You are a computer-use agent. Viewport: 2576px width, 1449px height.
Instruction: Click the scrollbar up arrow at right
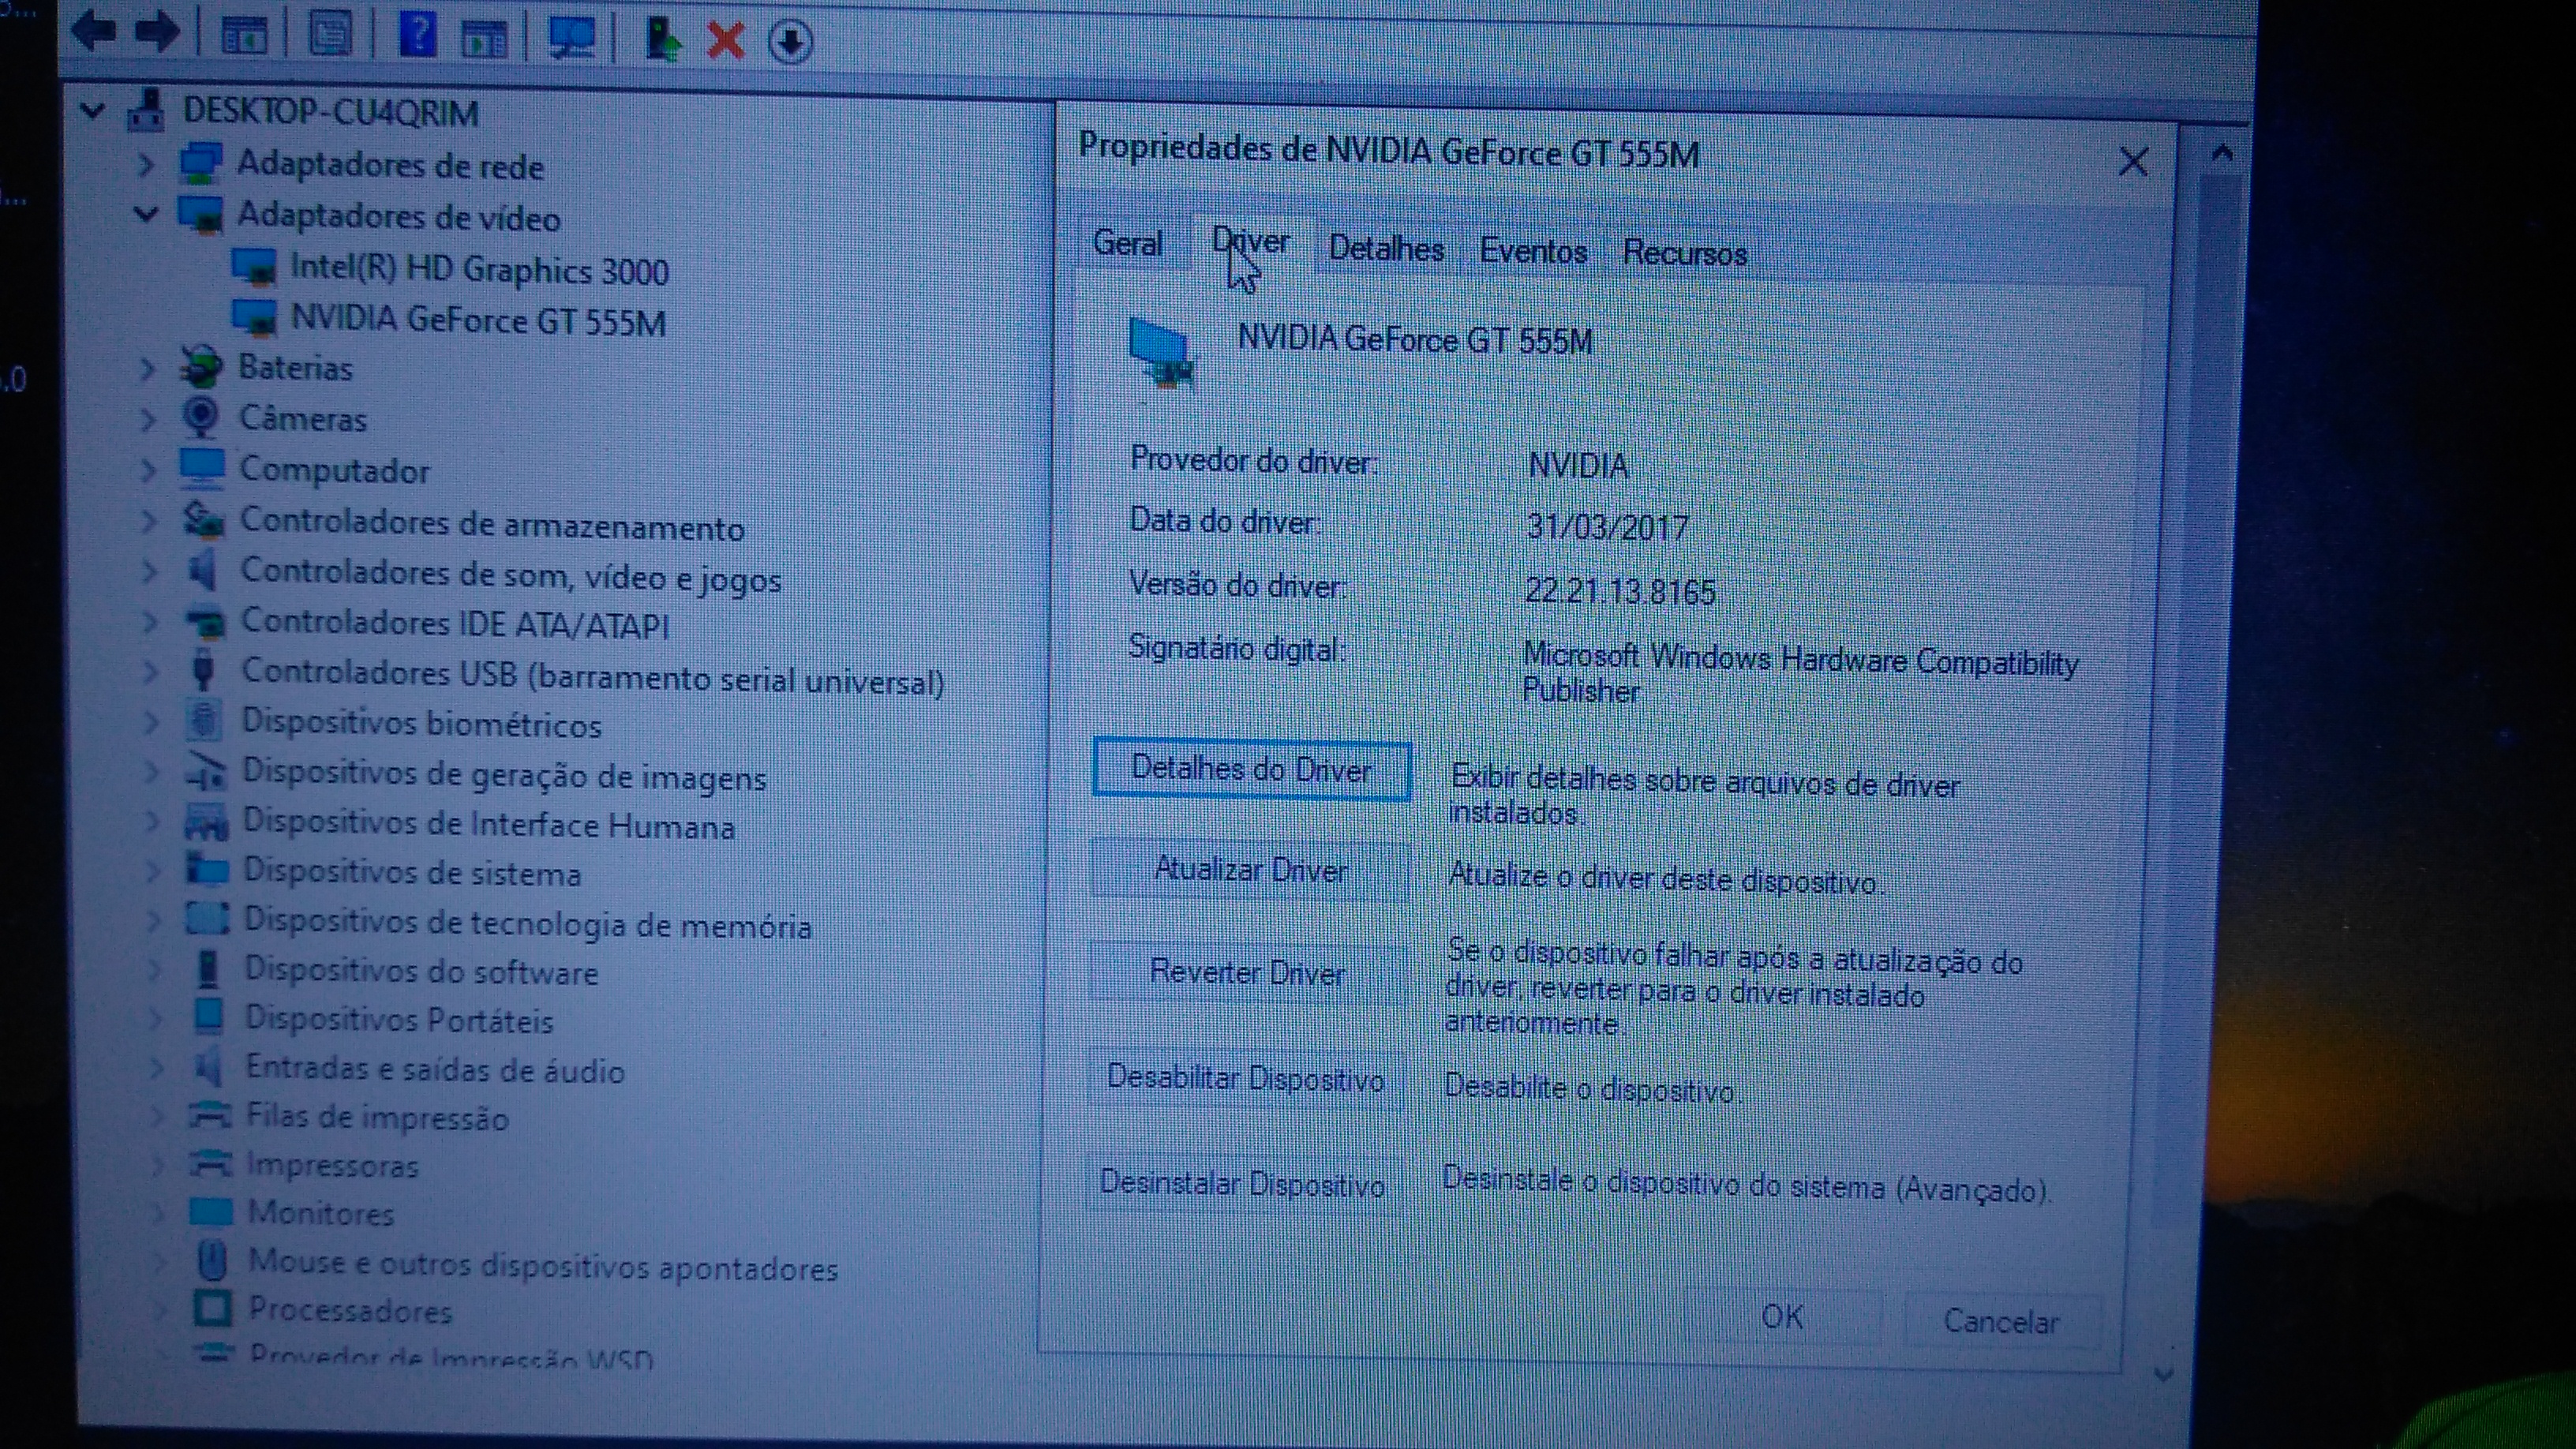(x=2222, y=153)
